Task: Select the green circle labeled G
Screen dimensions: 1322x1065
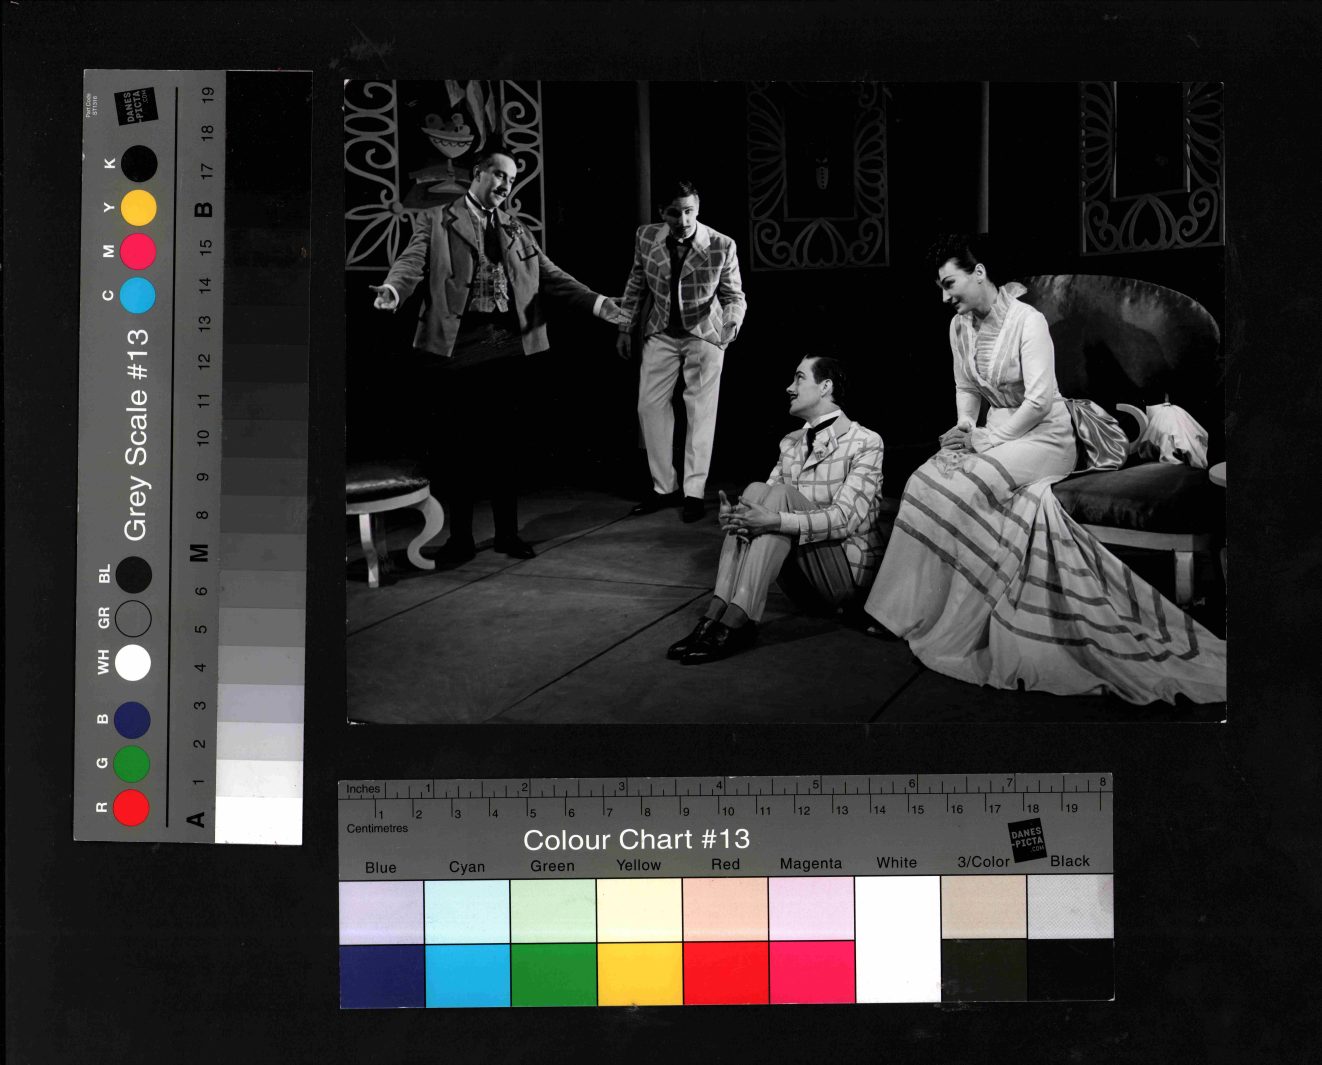Action: coord(131,764)
